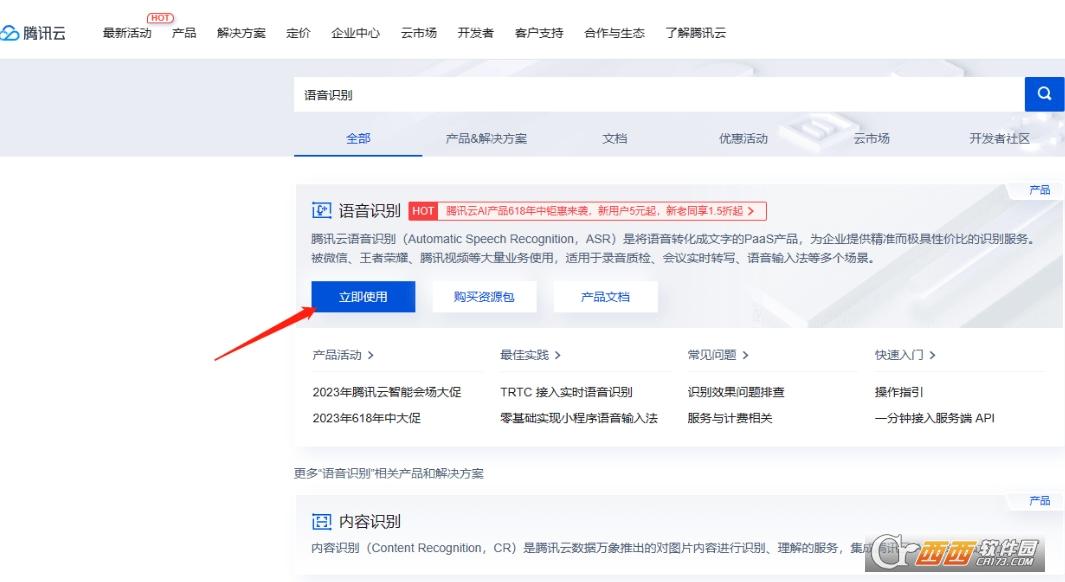Open the 了解腾讯云 menu

[696, 33]
